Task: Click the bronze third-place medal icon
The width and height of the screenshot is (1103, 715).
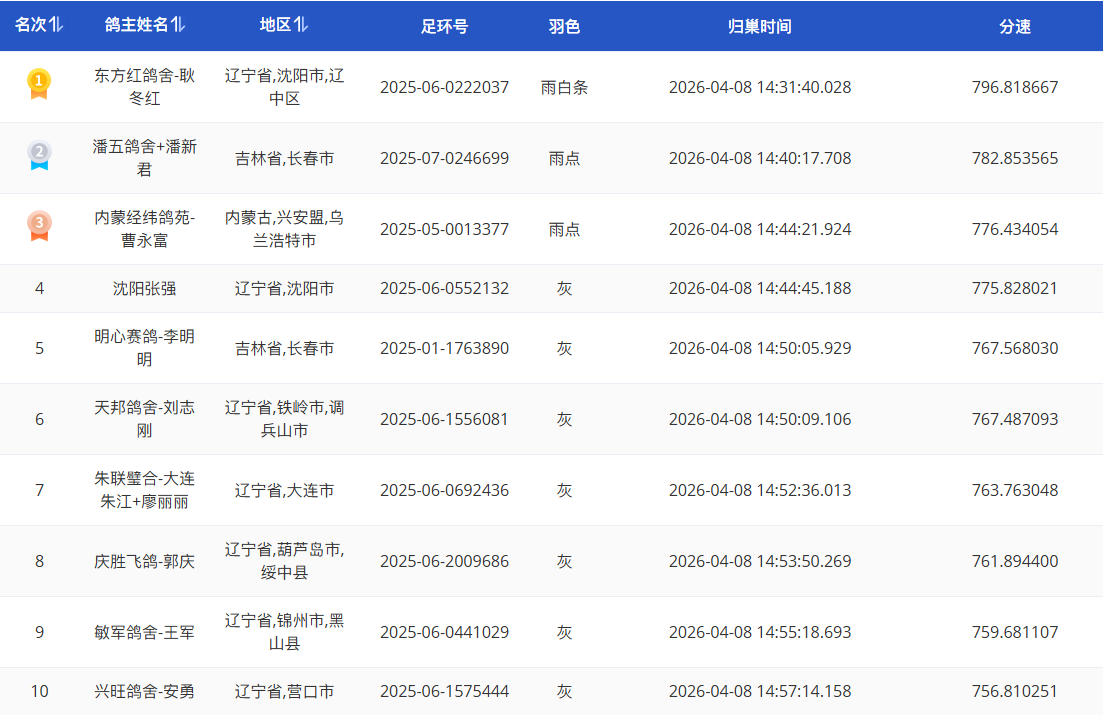Action: [39, 226]
